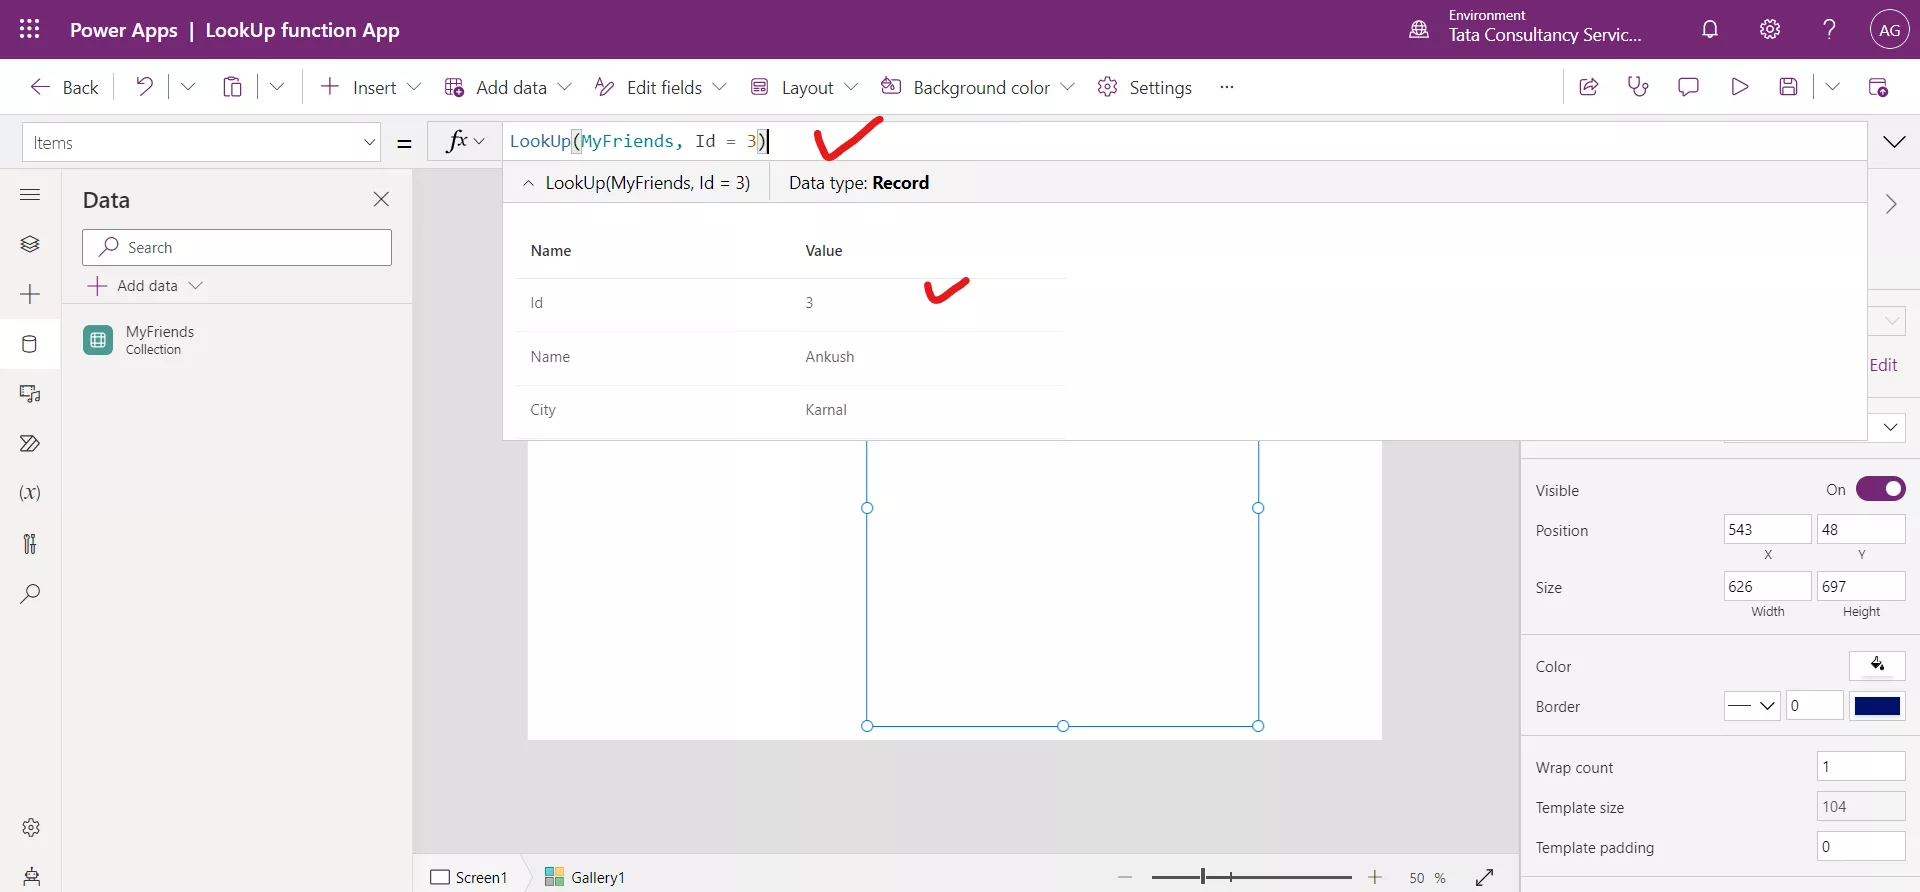
Task: Click the formula bar text
Action: click(x=638, y=142)
